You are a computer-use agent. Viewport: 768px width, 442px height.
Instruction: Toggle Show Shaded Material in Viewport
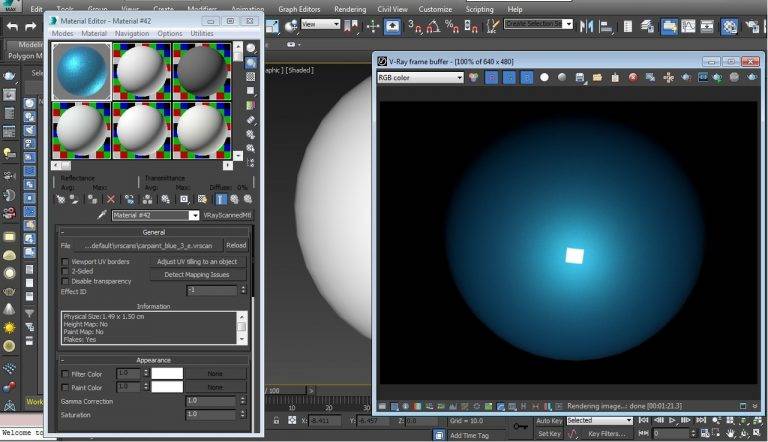pyautogui.click(x=202, y=199)
